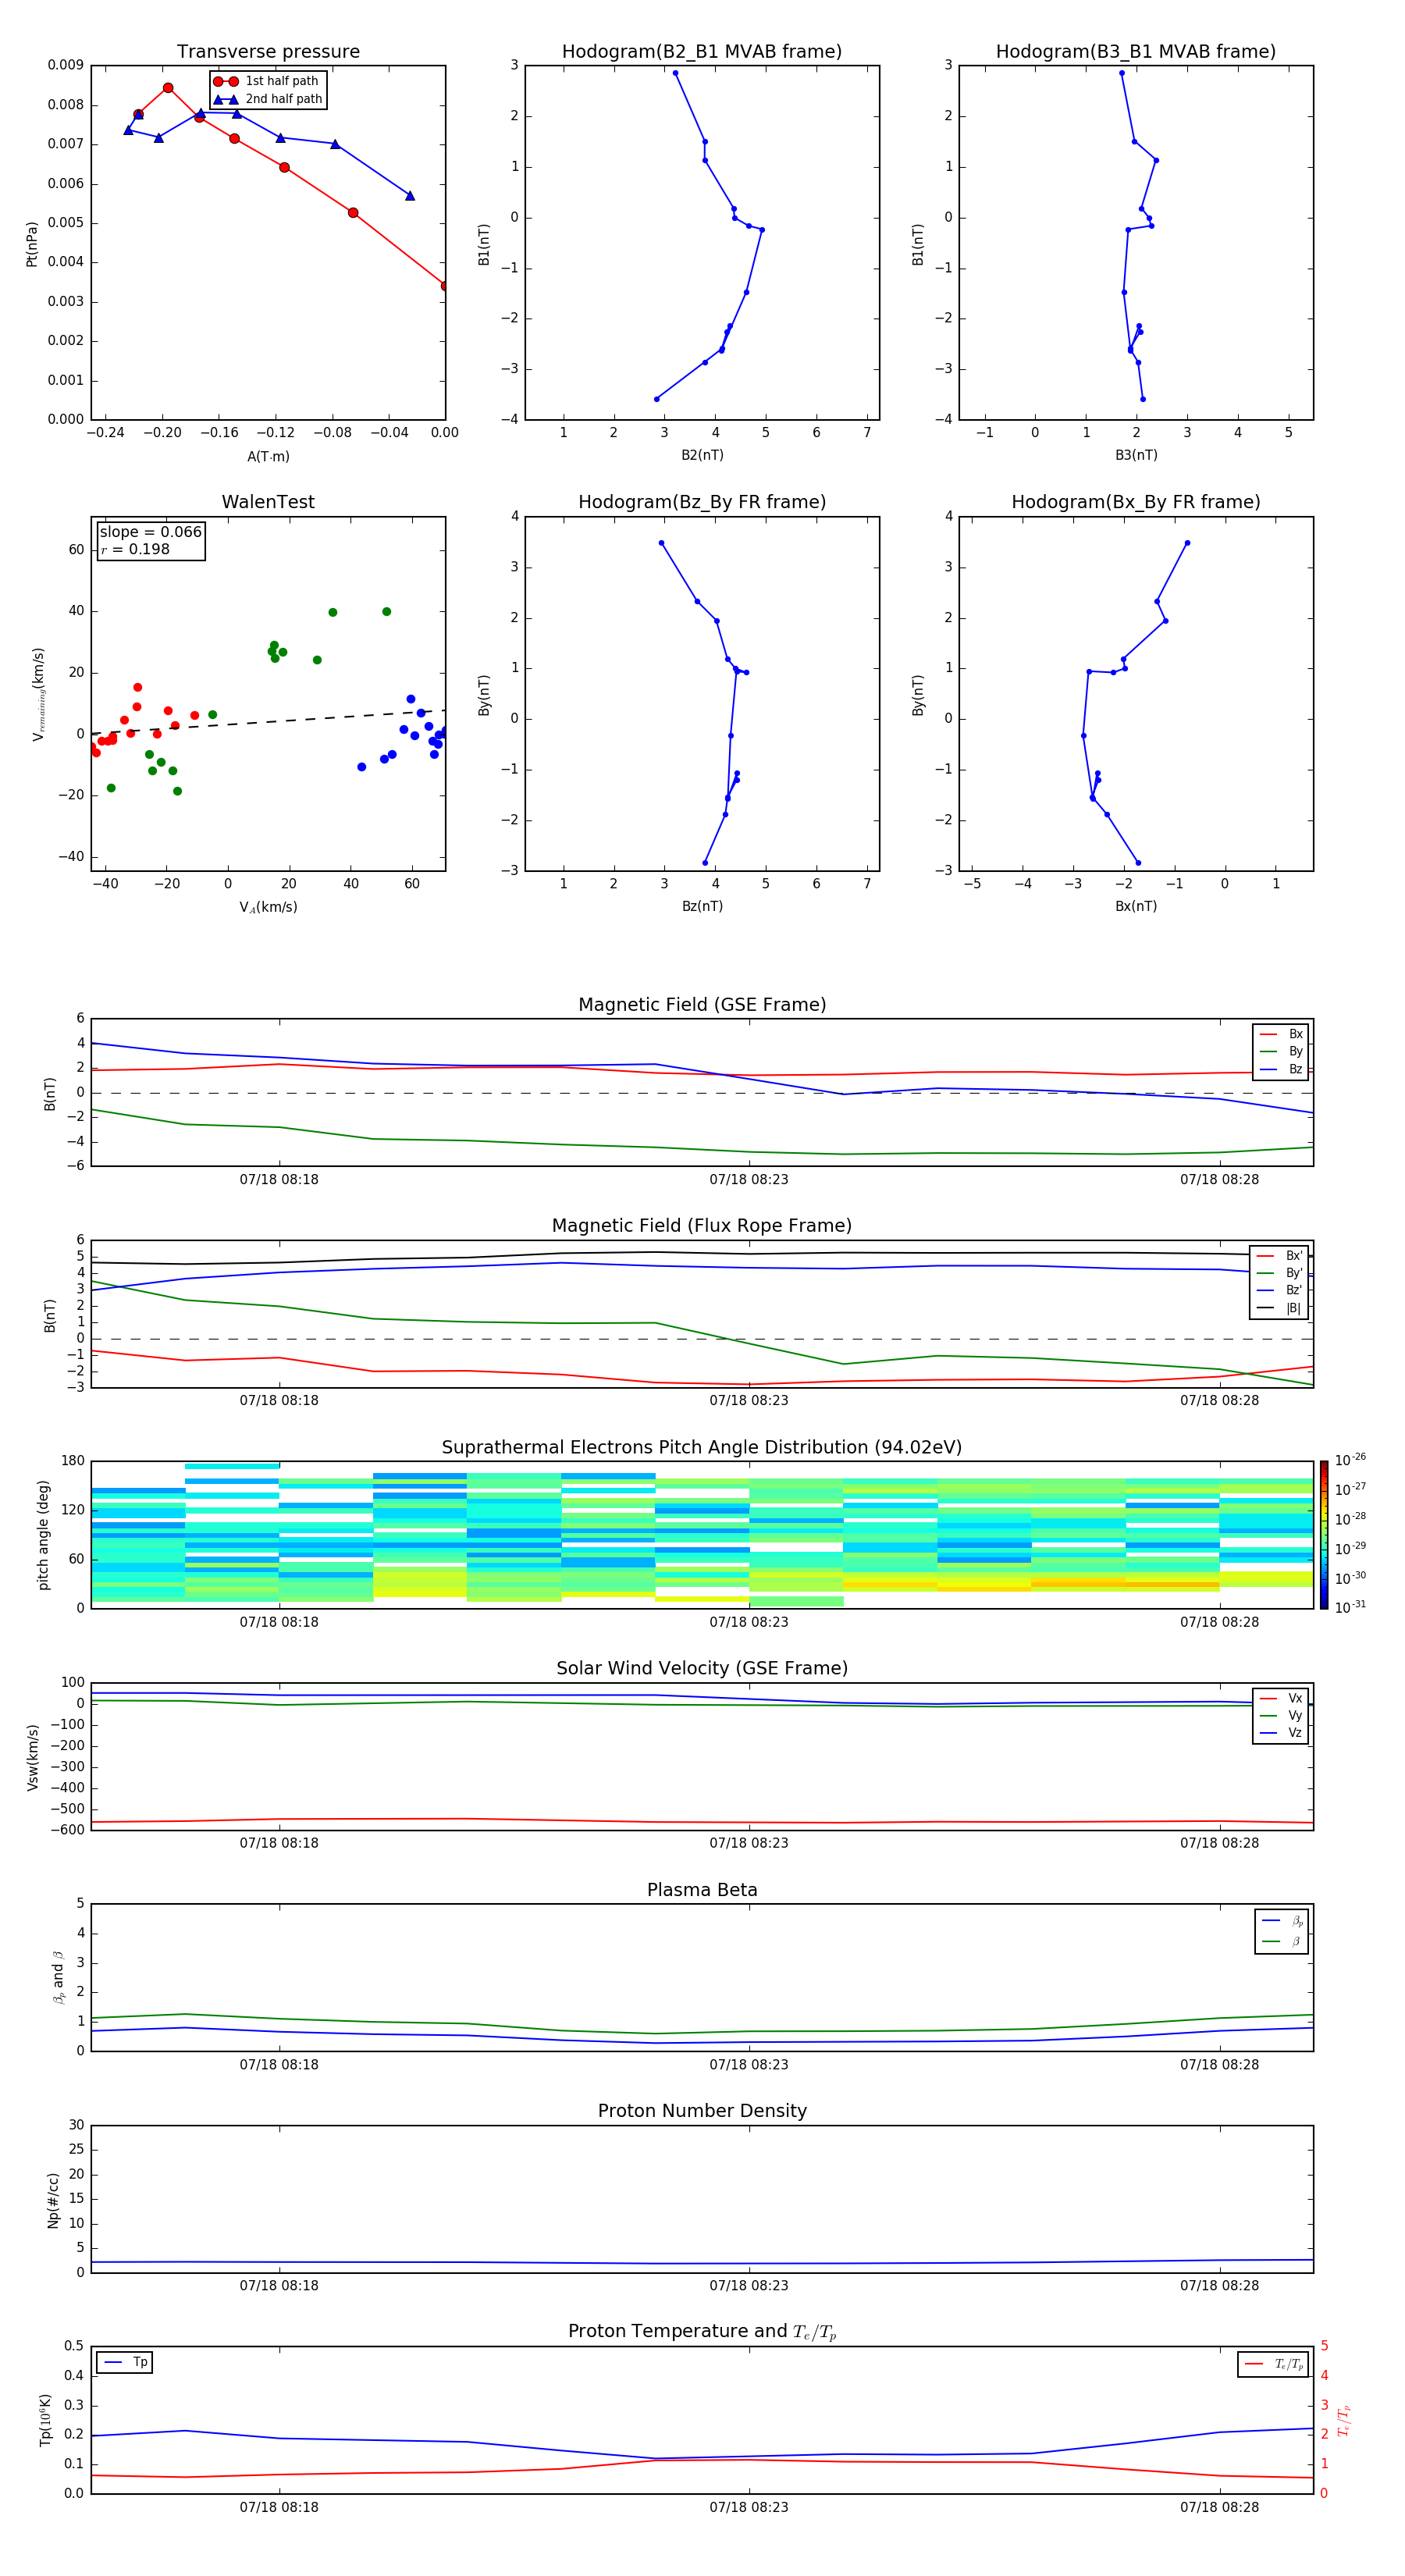Click the pitch angle colorbar
Screen dimensions: 1405x2576
1323,1534
